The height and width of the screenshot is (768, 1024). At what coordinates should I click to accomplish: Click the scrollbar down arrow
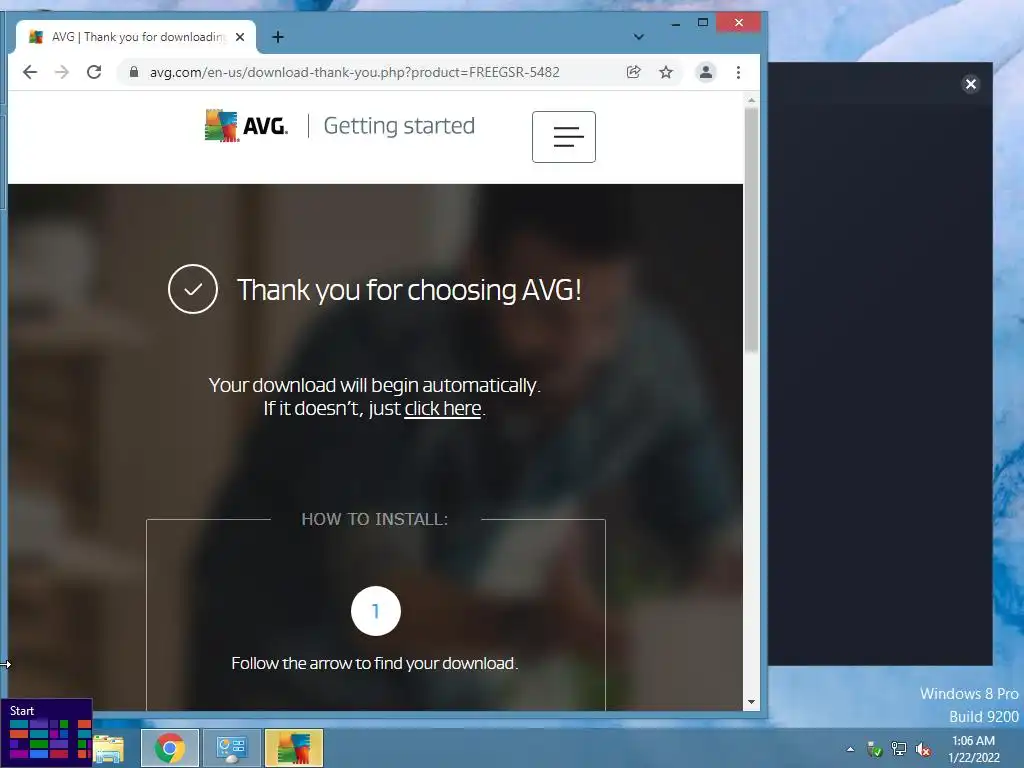pos(751,702)
